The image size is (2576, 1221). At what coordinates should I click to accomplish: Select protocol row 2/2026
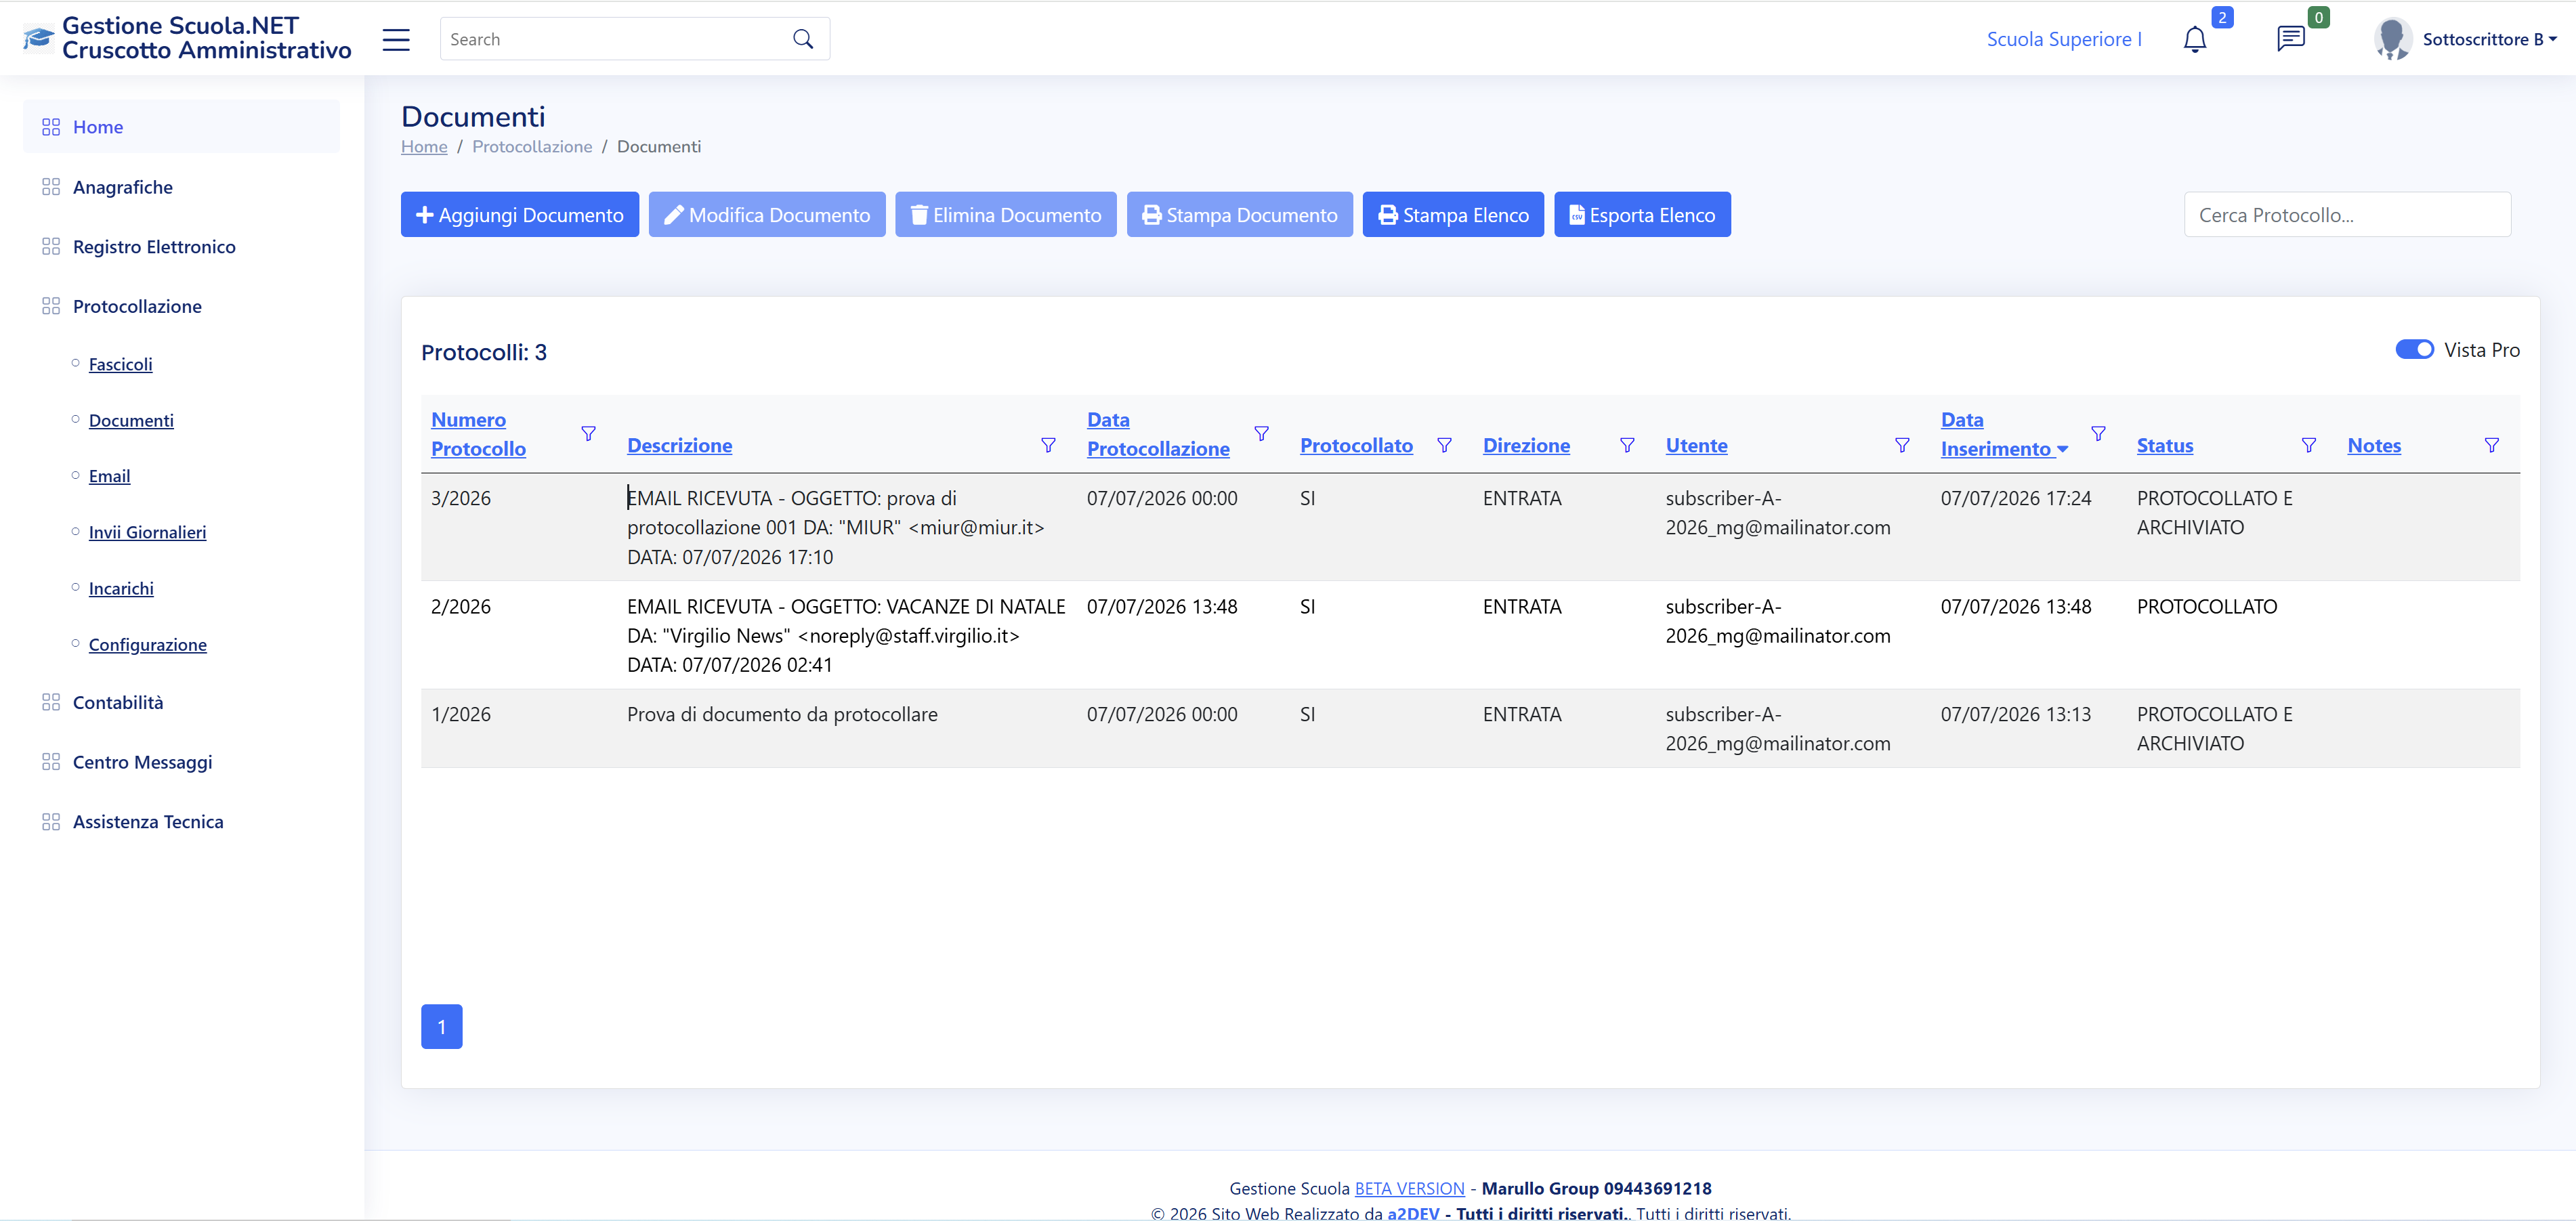point(1469,635)
